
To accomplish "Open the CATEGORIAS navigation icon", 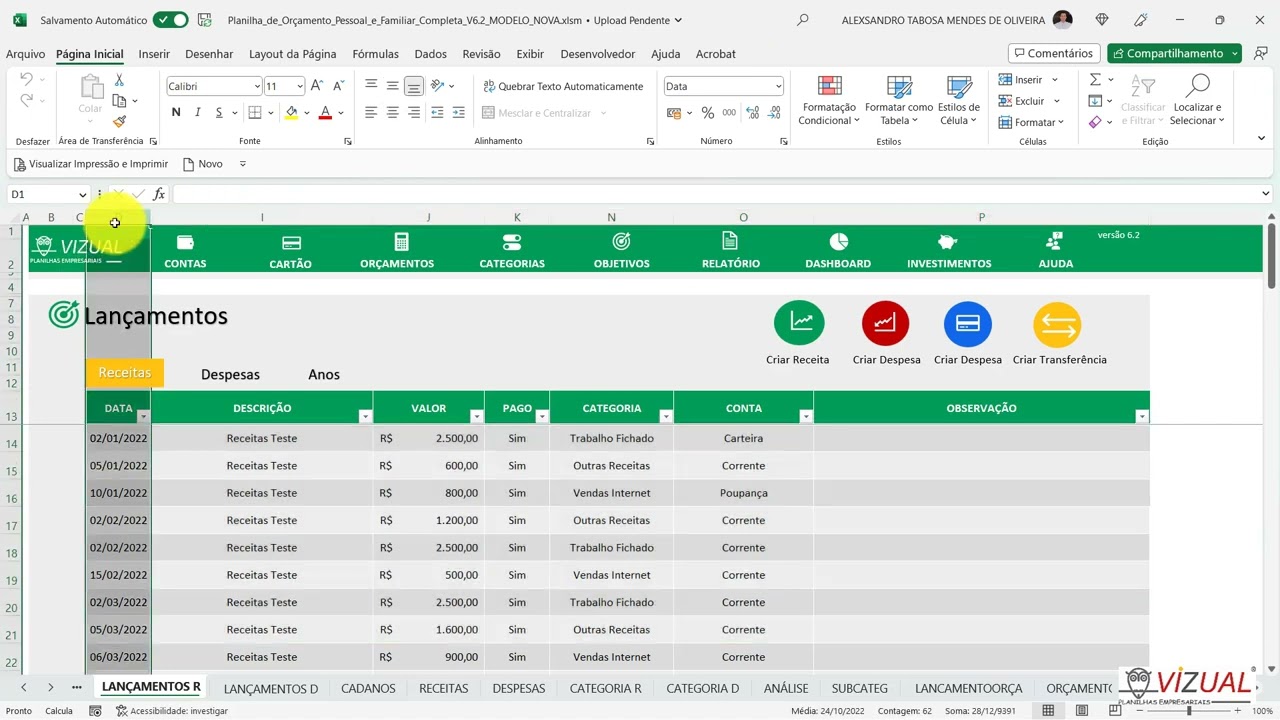I will (512, 242).
